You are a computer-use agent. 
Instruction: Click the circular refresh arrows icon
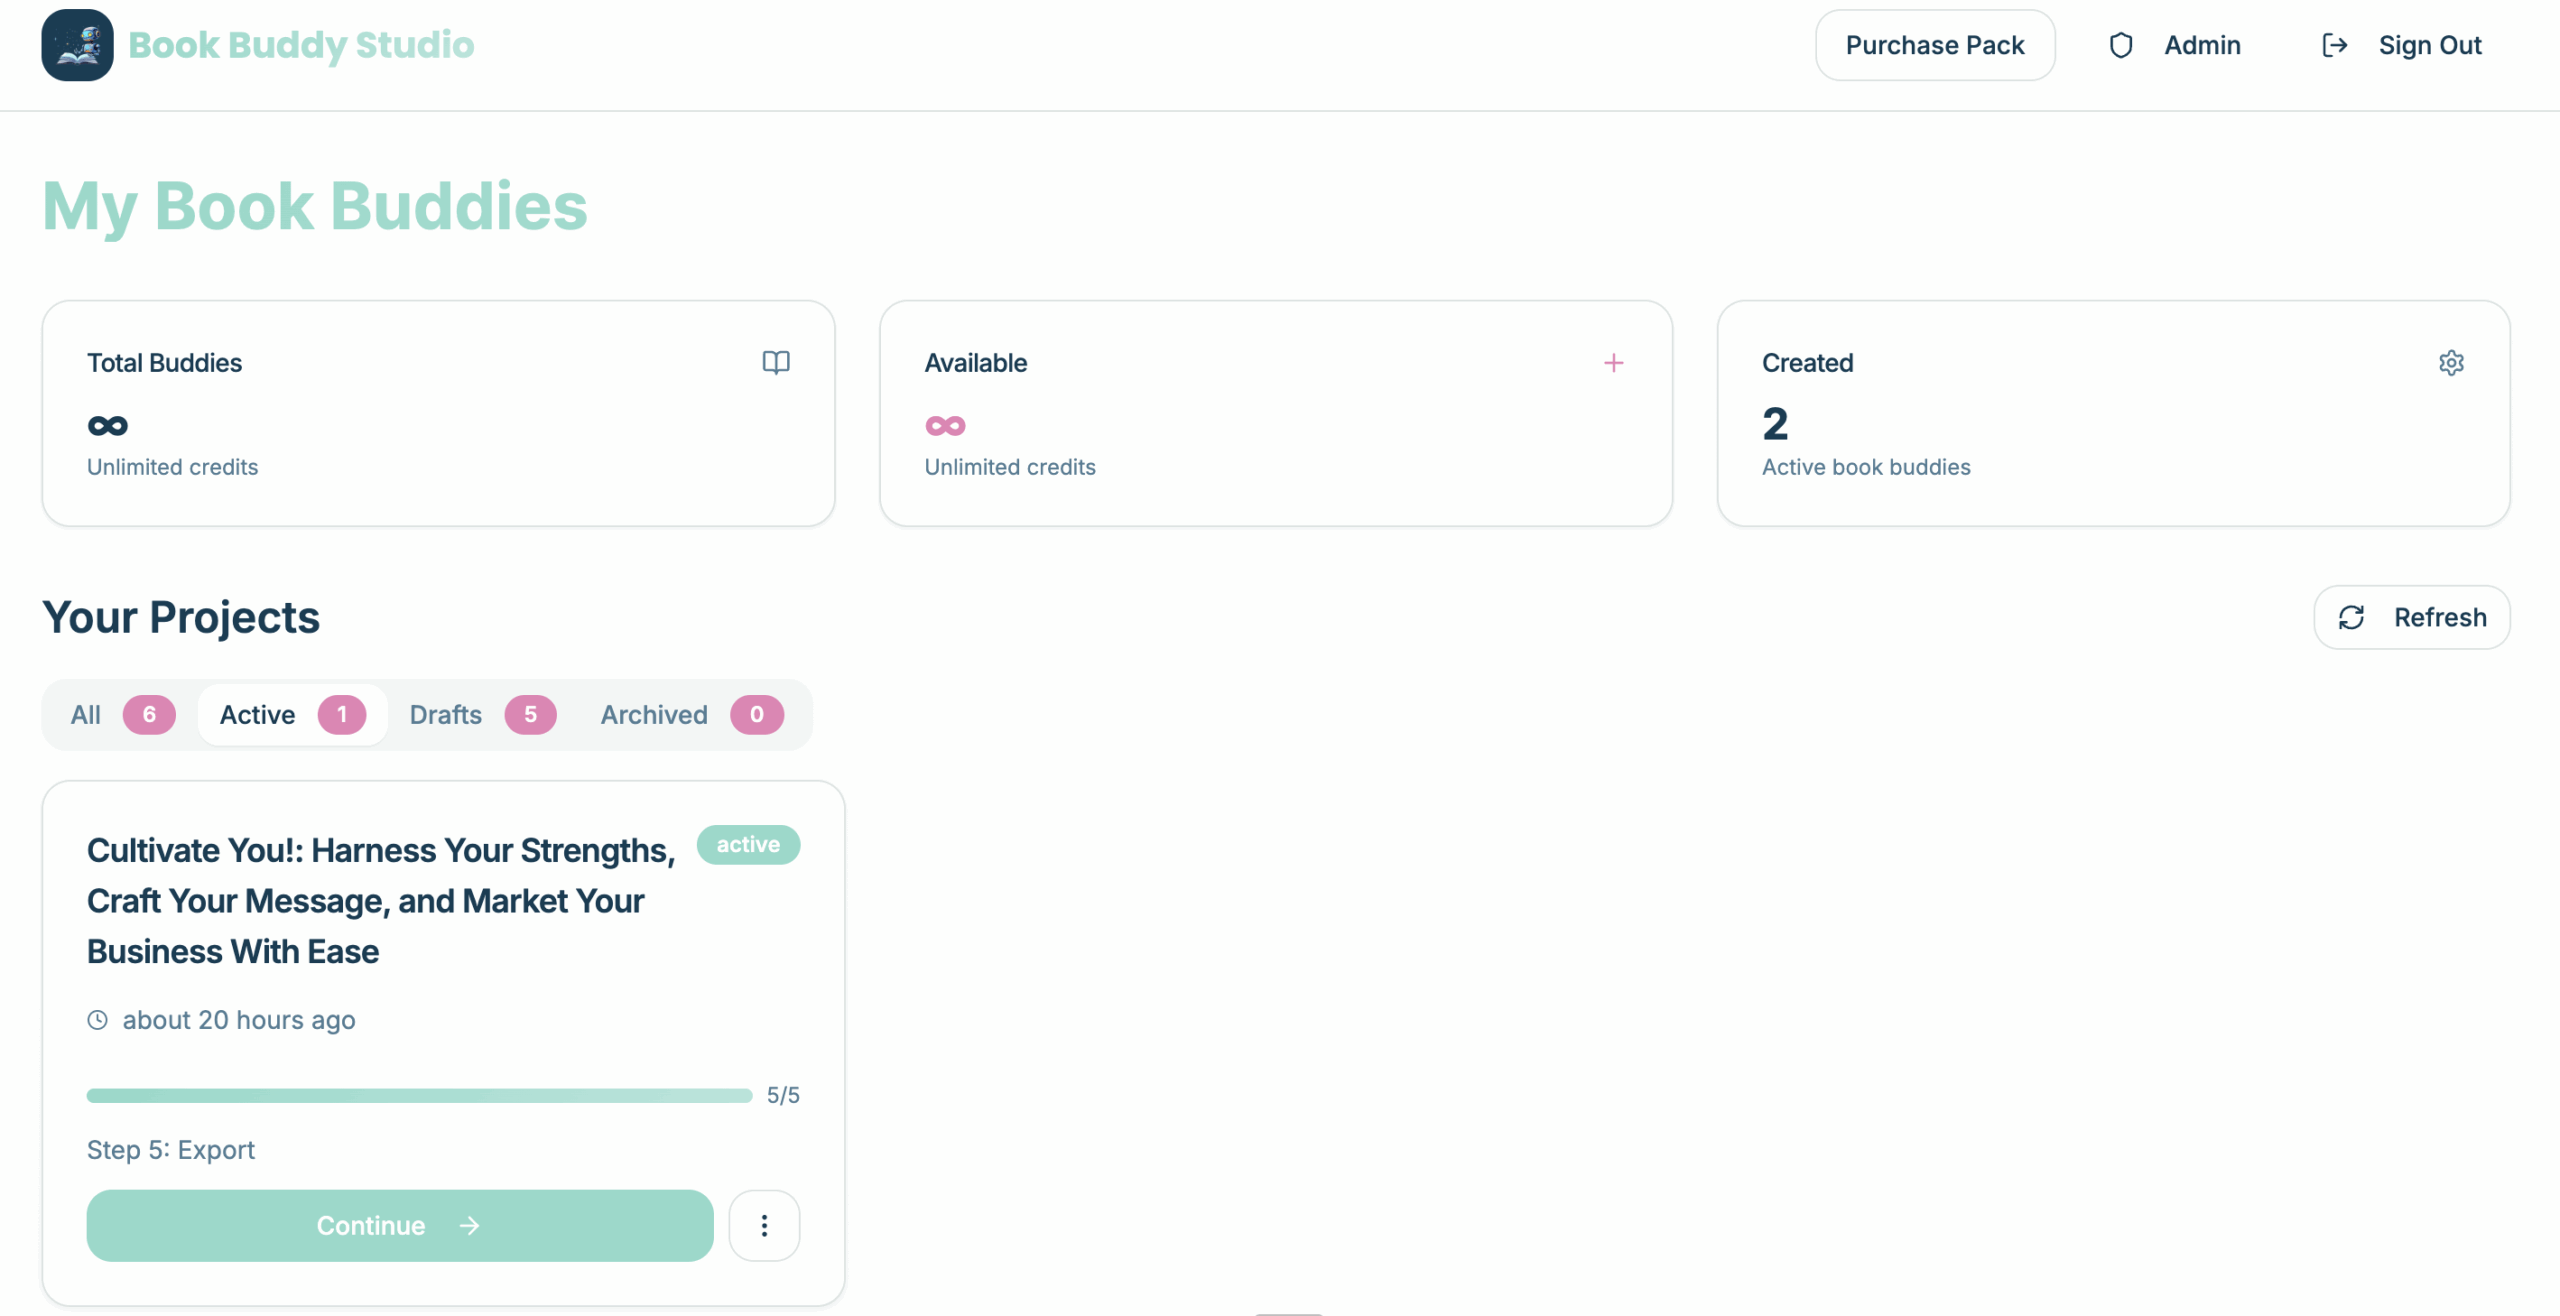[x=2351, y=617]
